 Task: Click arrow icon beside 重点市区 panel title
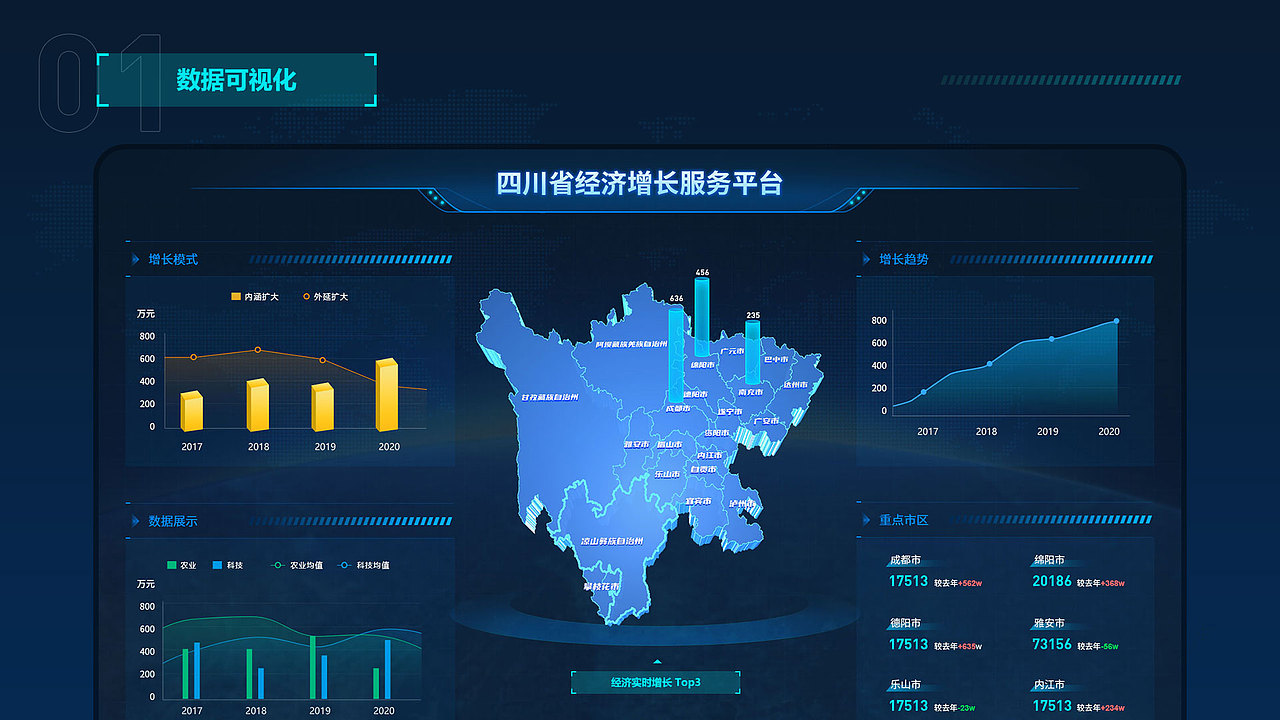pos(866,520)
